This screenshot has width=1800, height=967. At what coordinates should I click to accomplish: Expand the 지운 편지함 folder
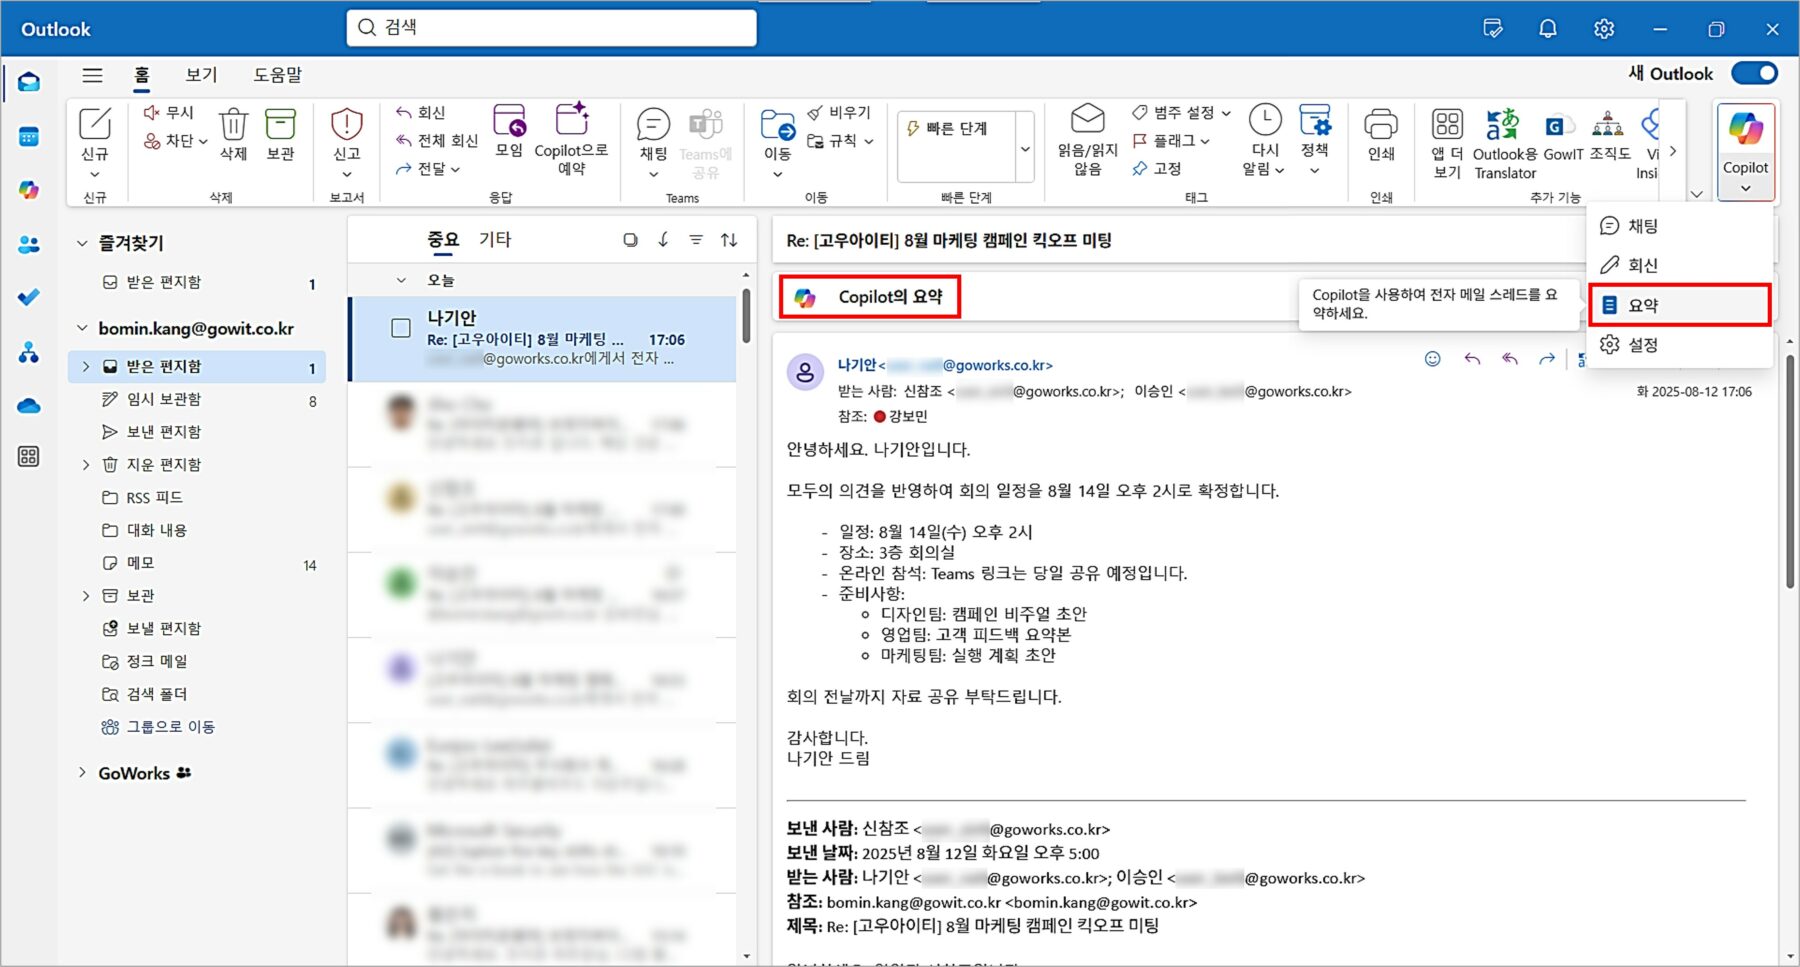pos(86,464)
